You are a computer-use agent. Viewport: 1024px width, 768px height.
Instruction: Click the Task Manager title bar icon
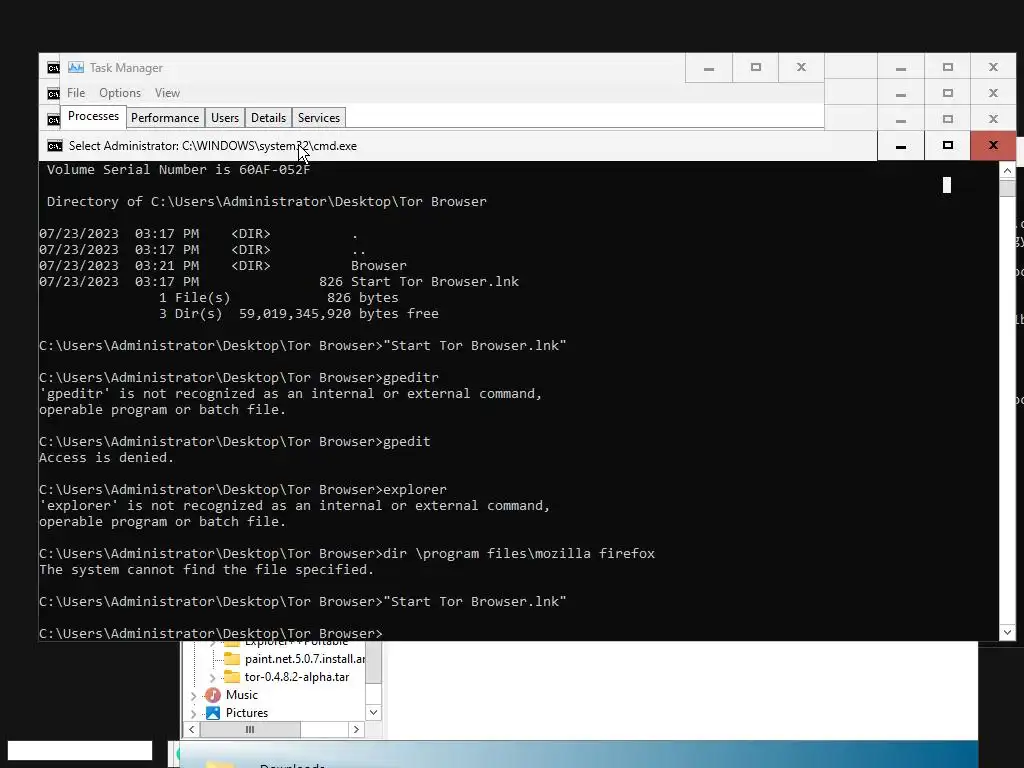tap(76, 67)
